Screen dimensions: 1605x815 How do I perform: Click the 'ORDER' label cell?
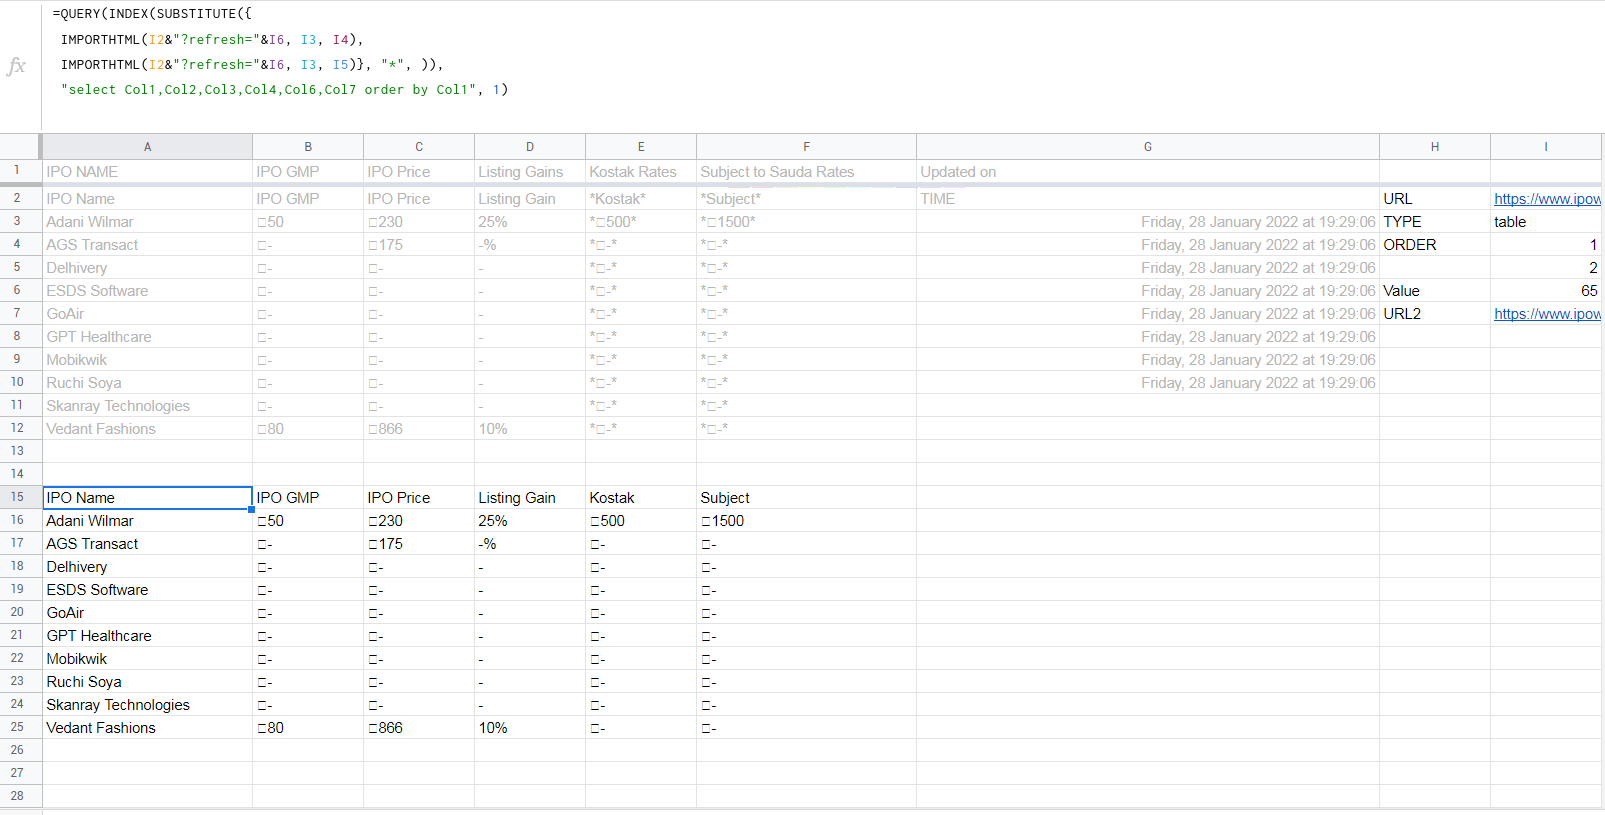click(1435, 245)
